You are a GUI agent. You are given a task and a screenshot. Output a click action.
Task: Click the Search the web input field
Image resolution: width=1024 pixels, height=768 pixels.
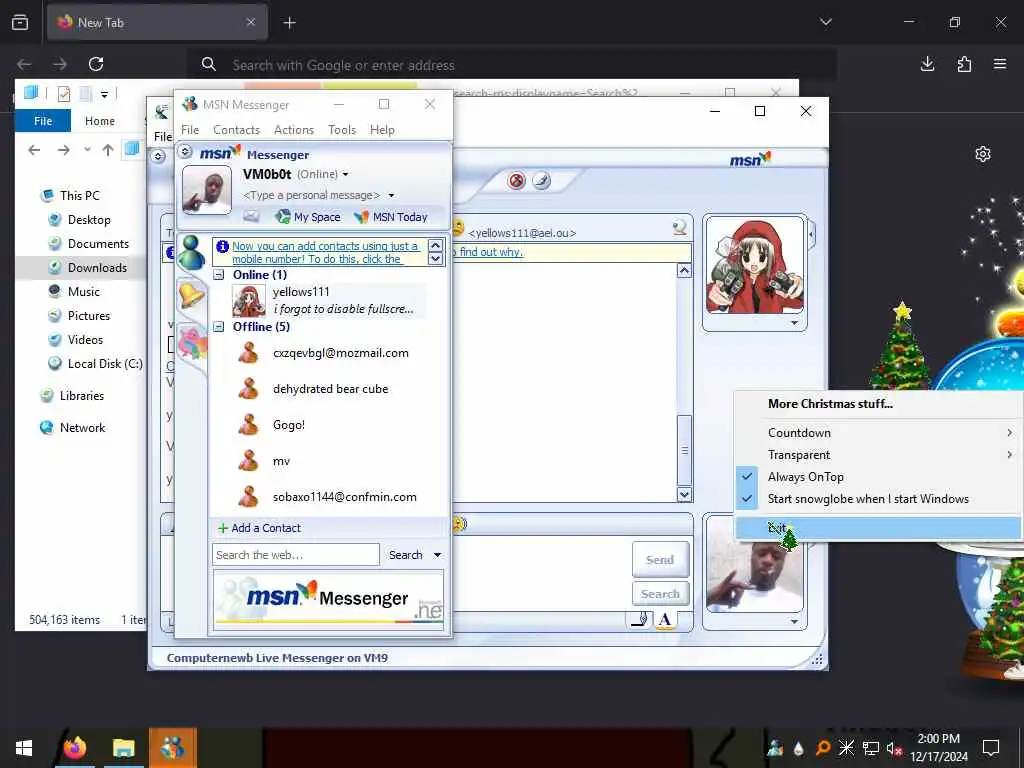pos(295,555)
